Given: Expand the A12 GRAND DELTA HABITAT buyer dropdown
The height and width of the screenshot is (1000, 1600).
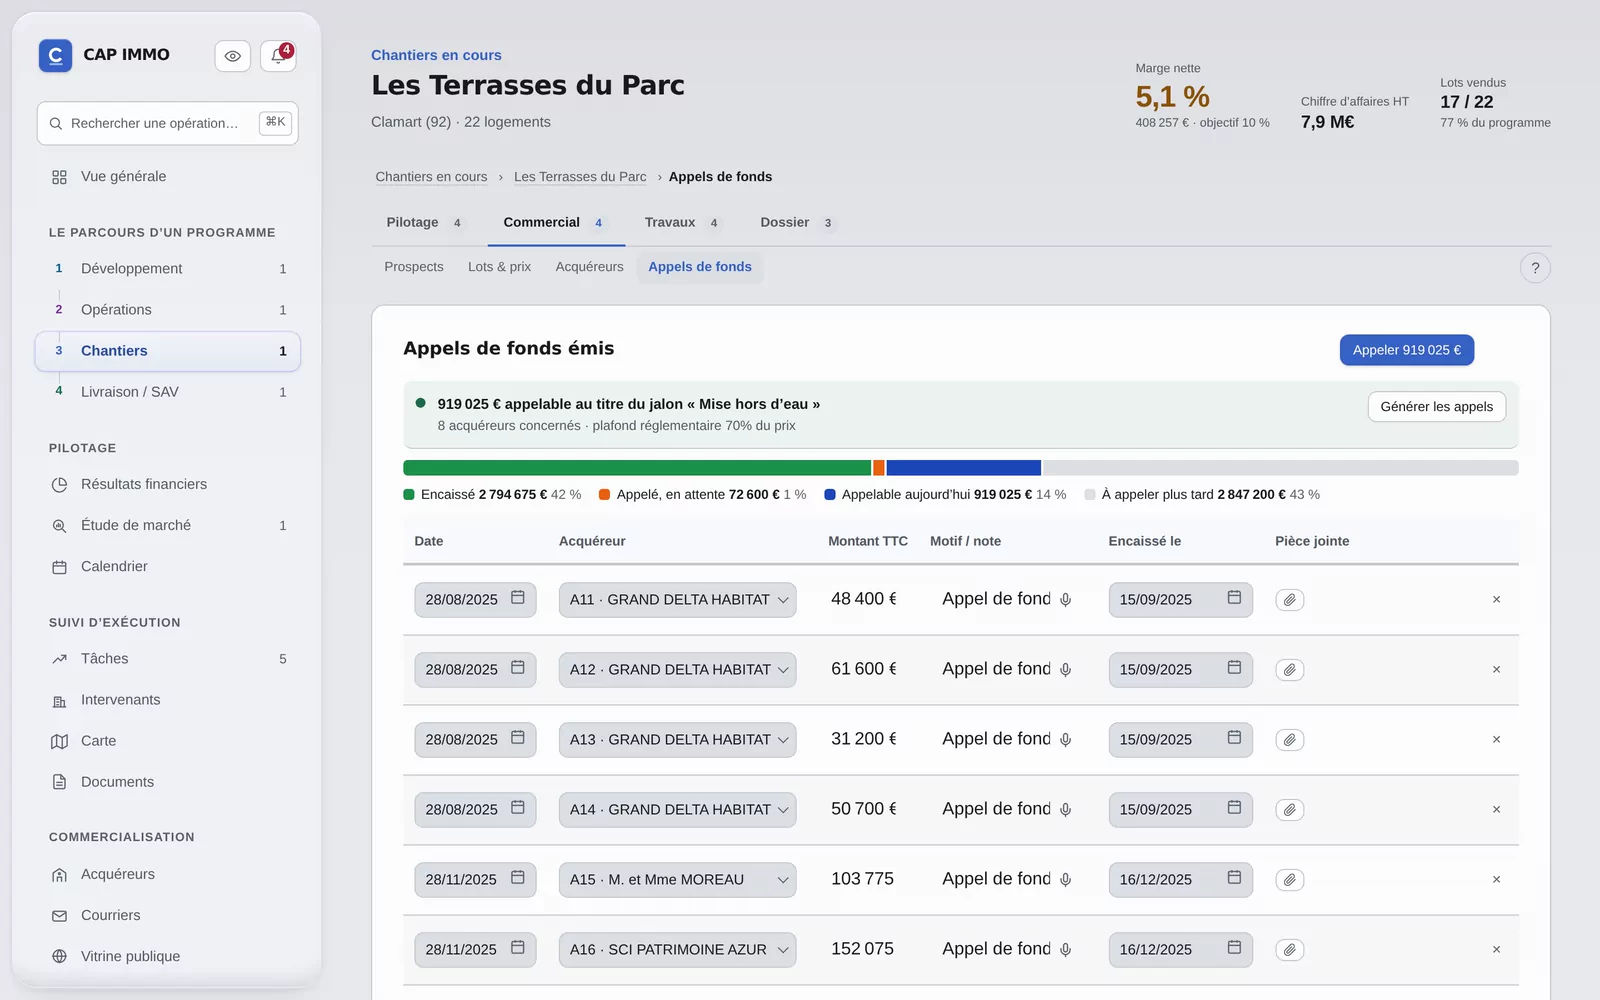Looking at the screenshot, I should (x=677, y=670).
